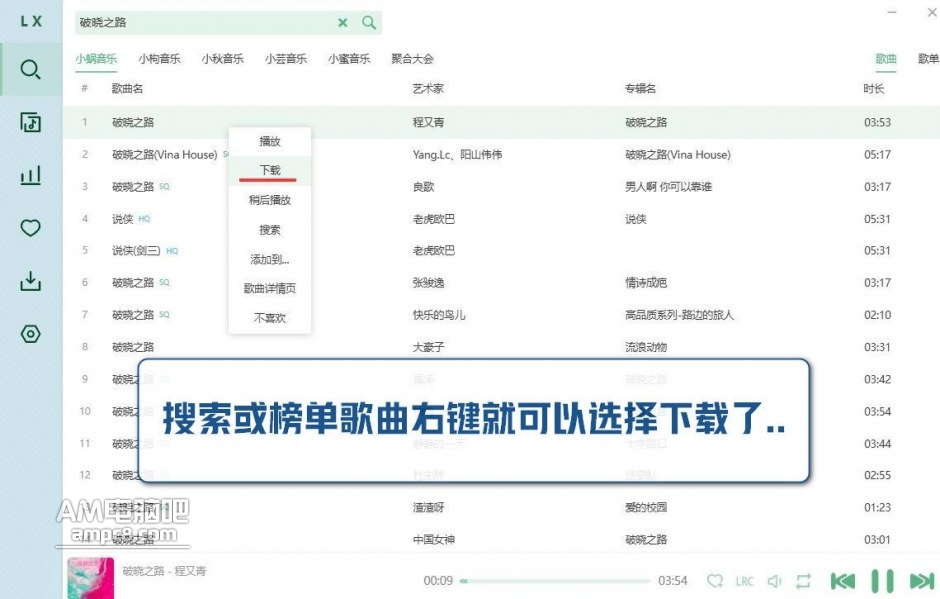Go back to previous track
The image size is (940, 599).
click(x=843, y=581)
